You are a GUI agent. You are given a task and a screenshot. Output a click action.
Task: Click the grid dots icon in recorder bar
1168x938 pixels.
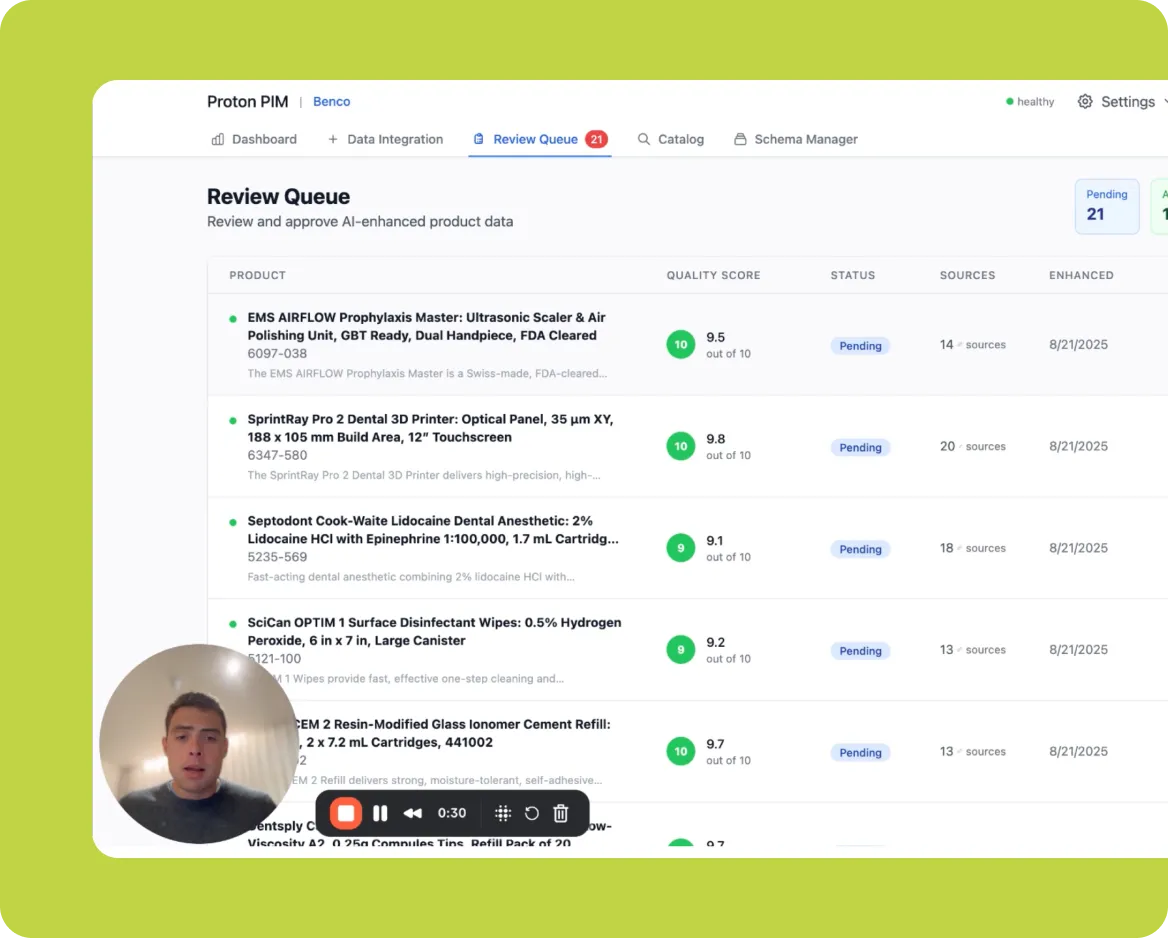pyautogui.click(x=503, y=813)
